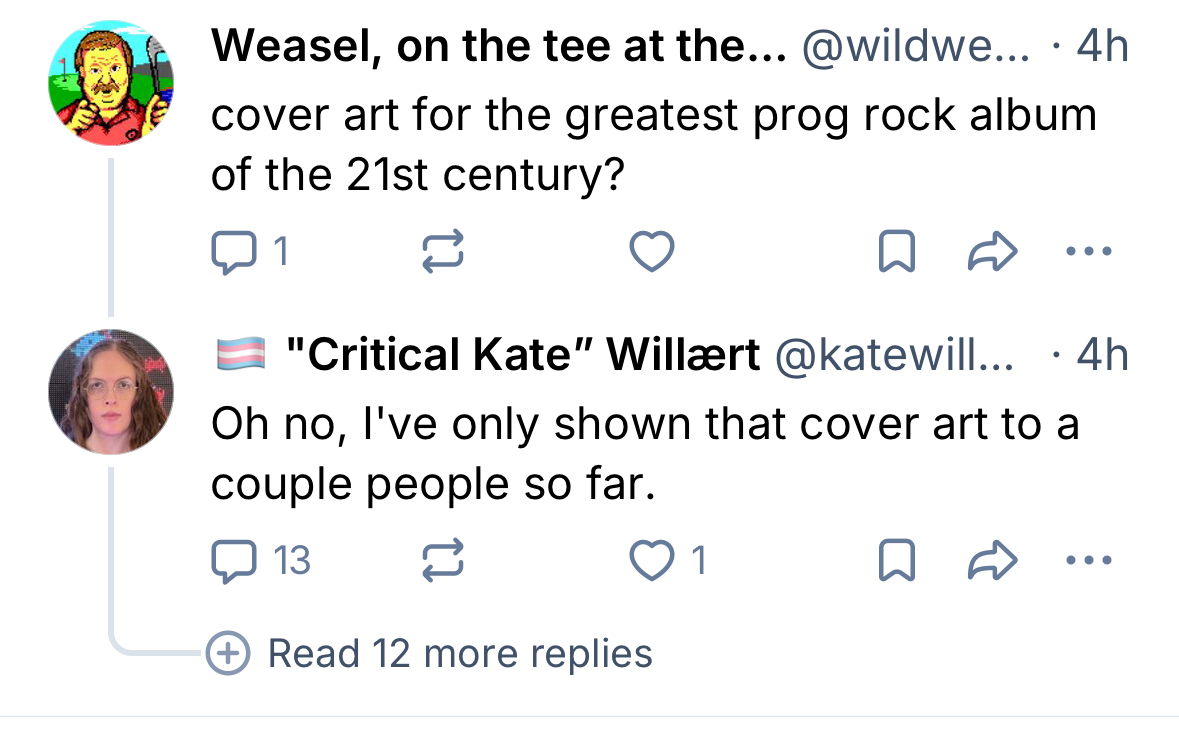Visit "Critical Kate" Willært's profile name
The height and width of the screenshot is (738, 1179).
(522, 354)
